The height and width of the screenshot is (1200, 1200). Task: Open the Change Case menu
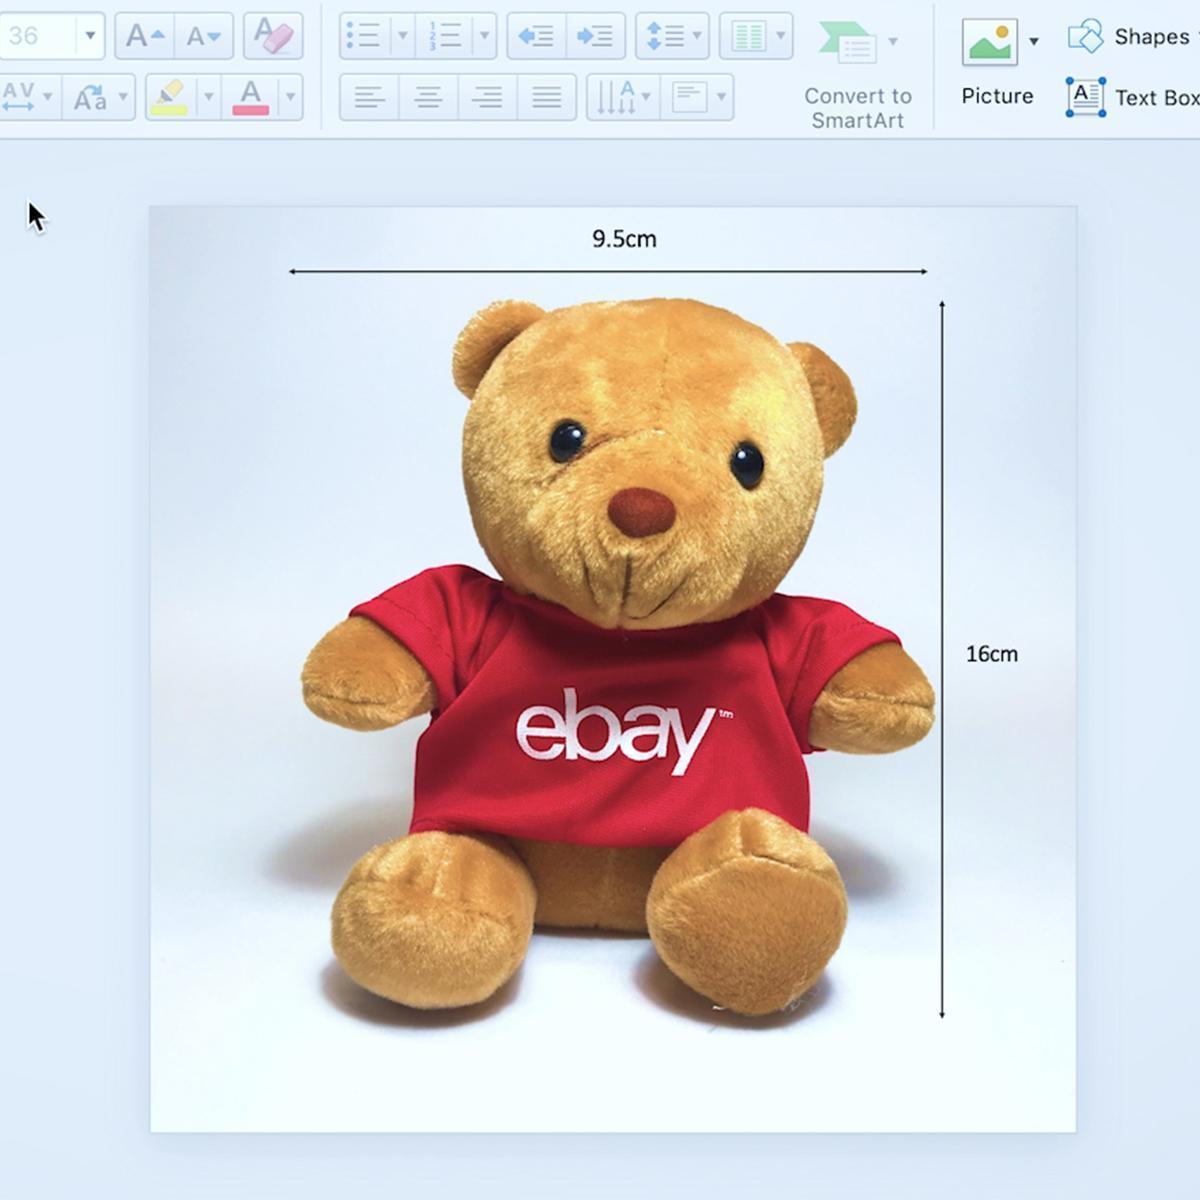(x=98, y=97)
